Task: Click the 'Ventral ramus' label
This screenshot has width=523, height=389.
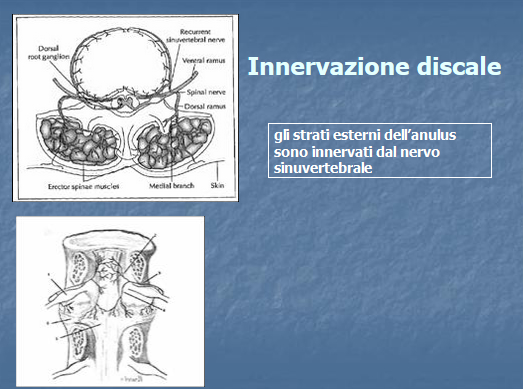Action: click(203, 61)
